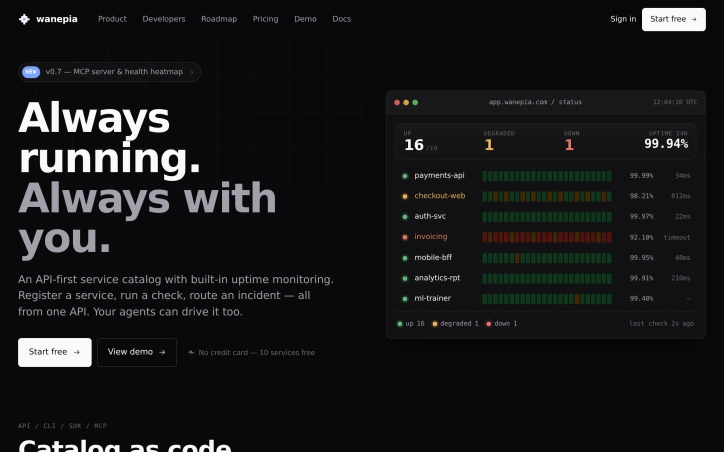Go to the Developers page

(x=164, y=19)
